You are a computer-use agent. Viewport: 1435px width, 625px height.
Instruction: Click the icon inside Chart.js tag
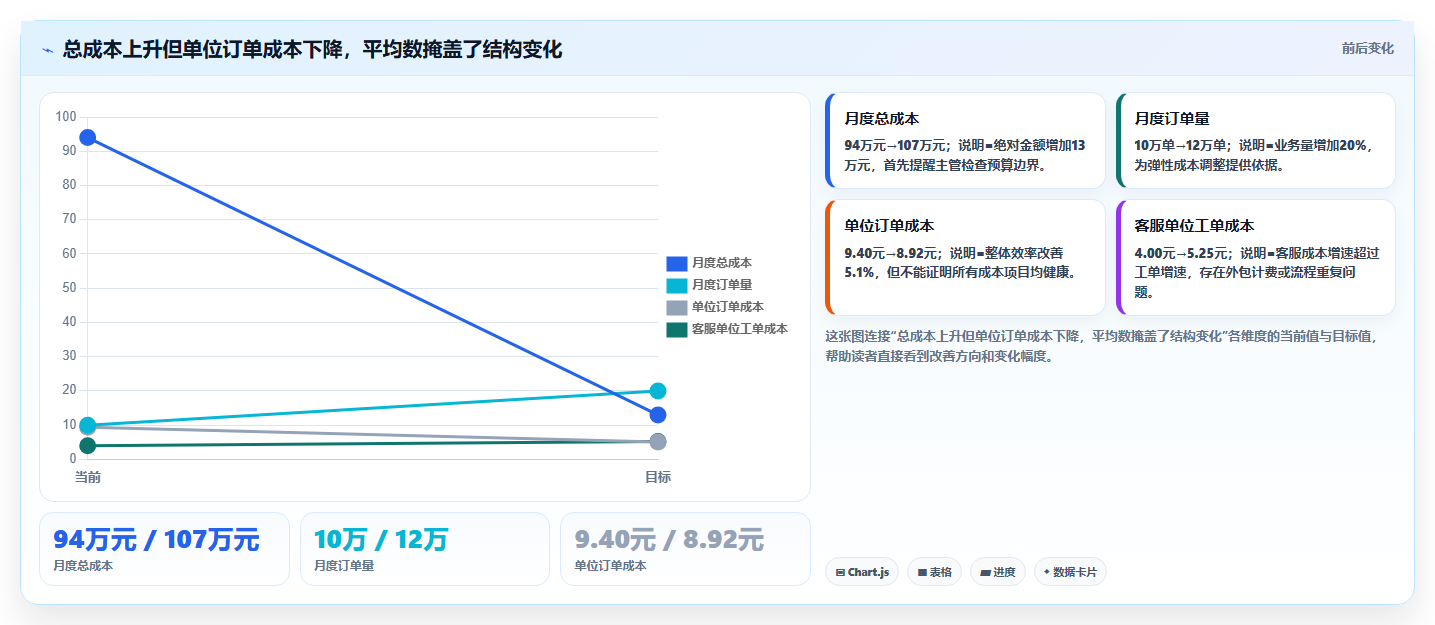click(841, 573)
